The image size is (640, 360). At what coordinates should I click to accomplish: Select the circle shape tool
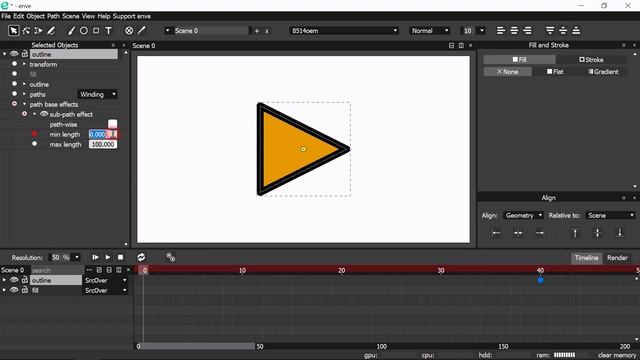tap(84, 31)
